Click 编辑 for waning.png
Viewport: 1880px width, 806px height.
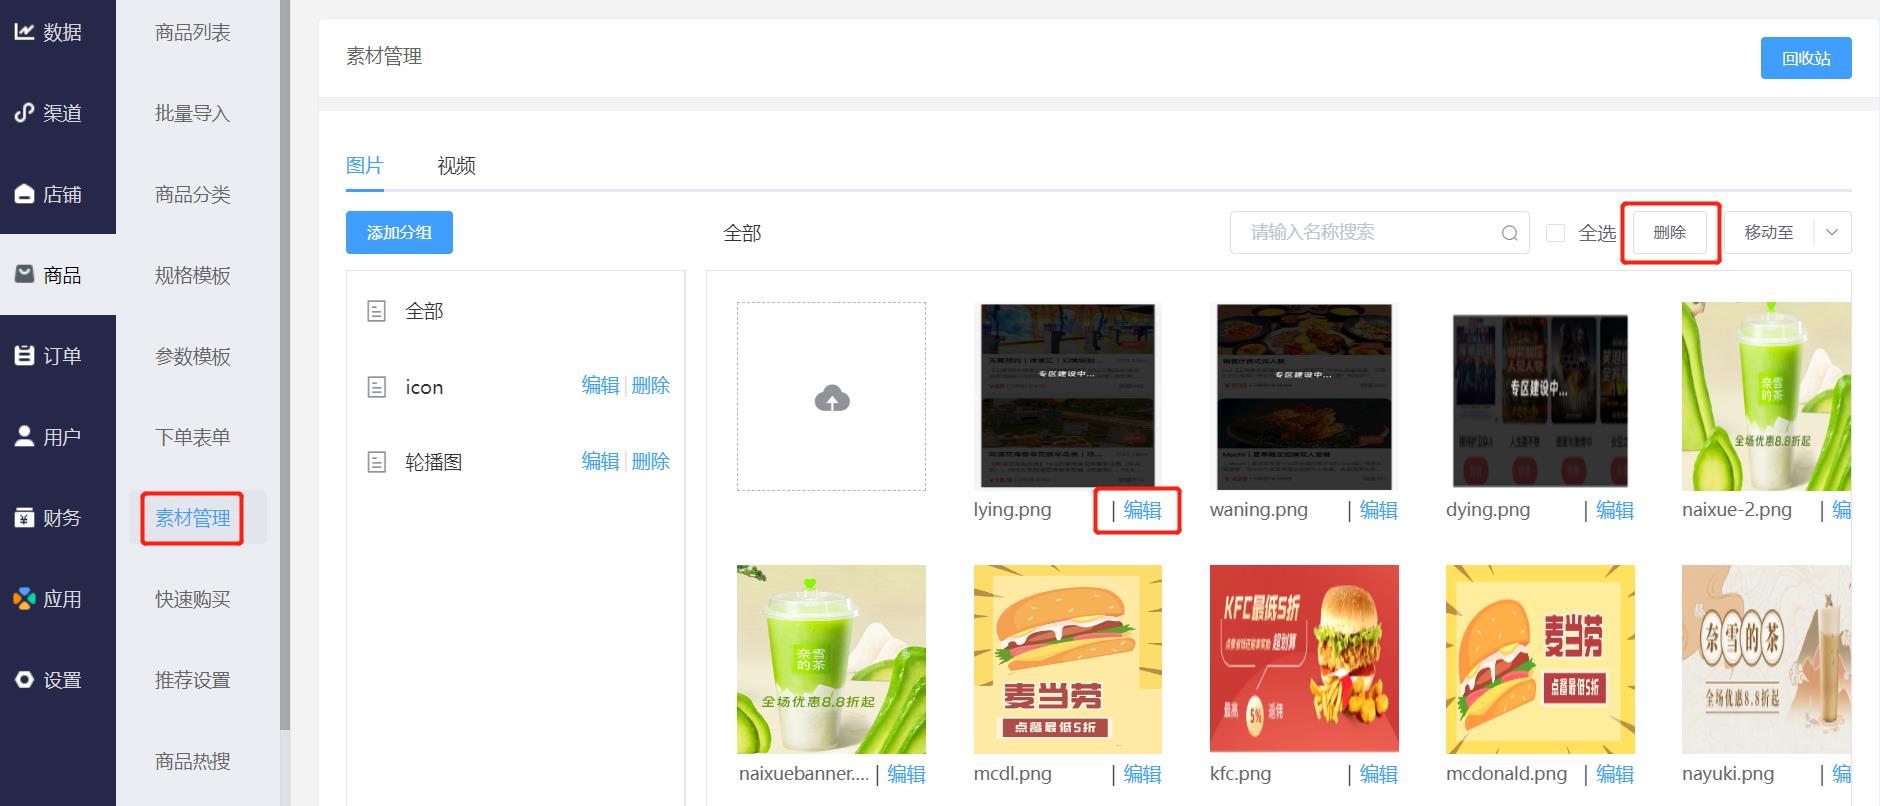click(x=1378, y=510)
